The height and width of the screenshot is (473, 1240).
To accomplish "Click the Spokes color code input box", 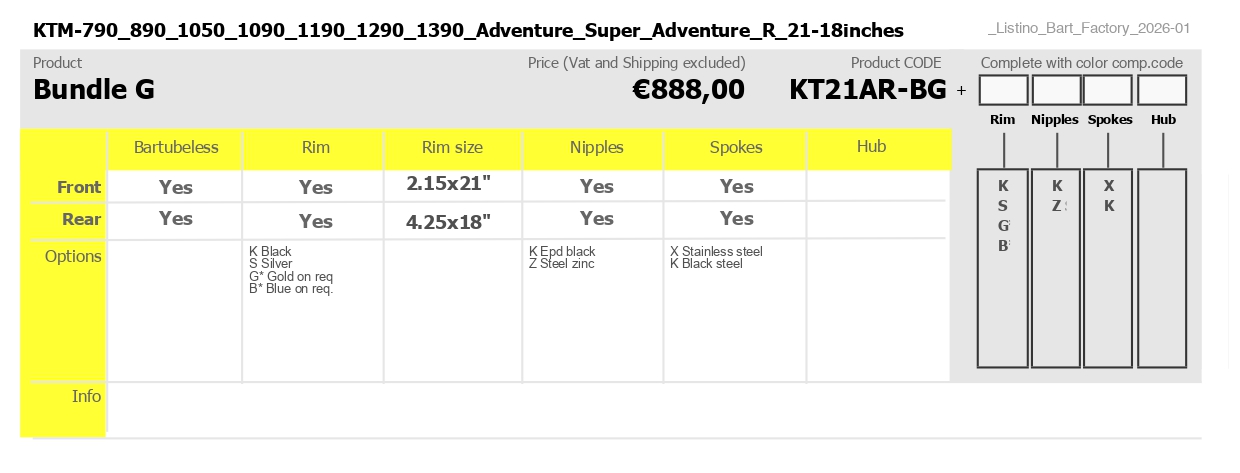I will (1109, 90).
